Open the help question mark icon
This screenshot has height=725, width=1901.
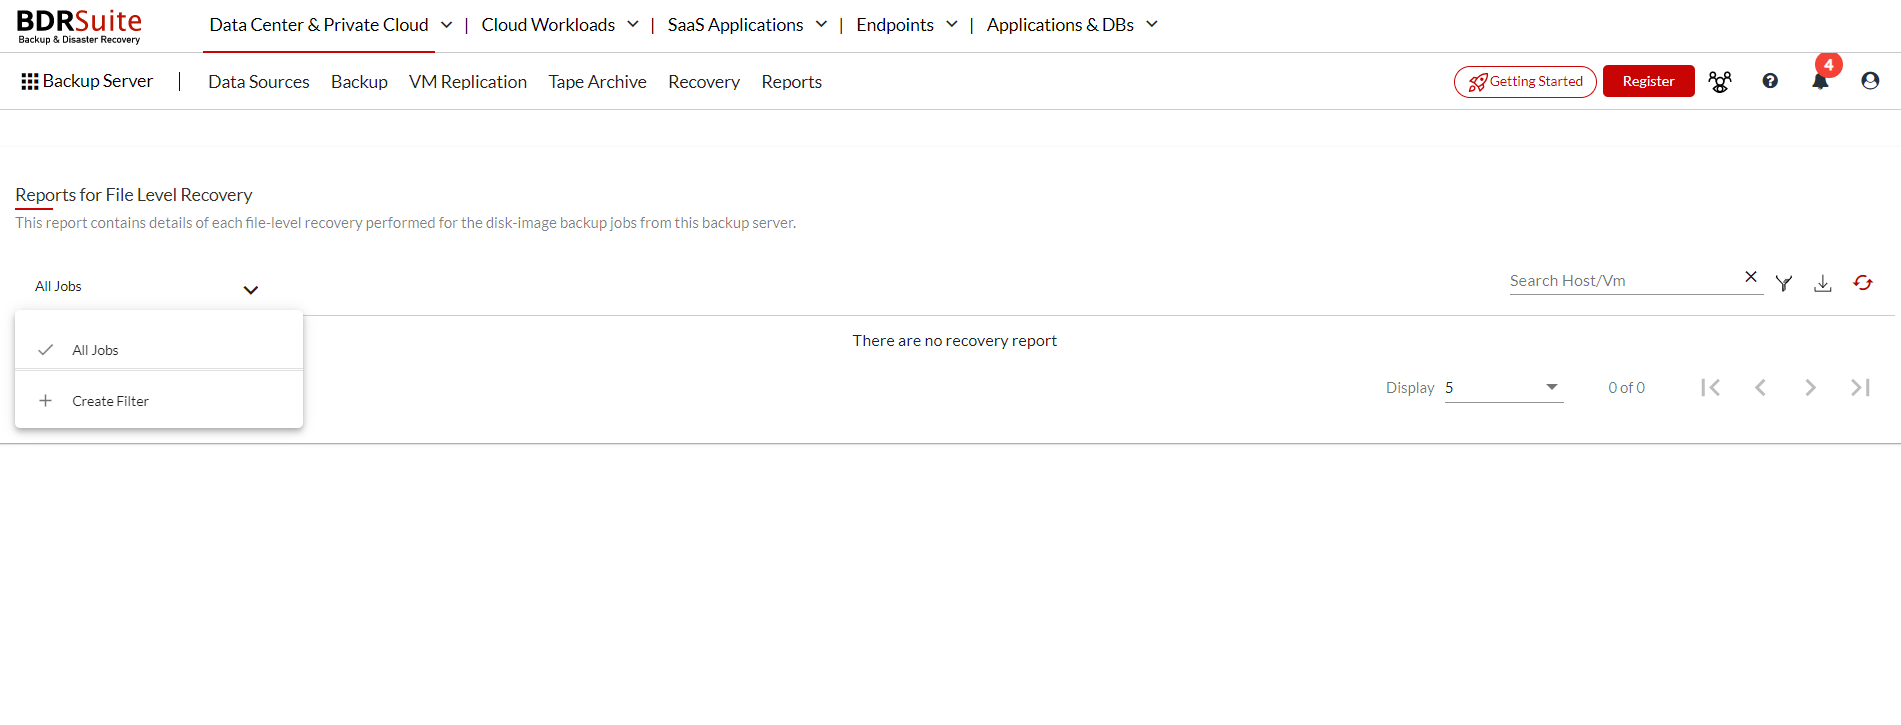coord(1770,81)
